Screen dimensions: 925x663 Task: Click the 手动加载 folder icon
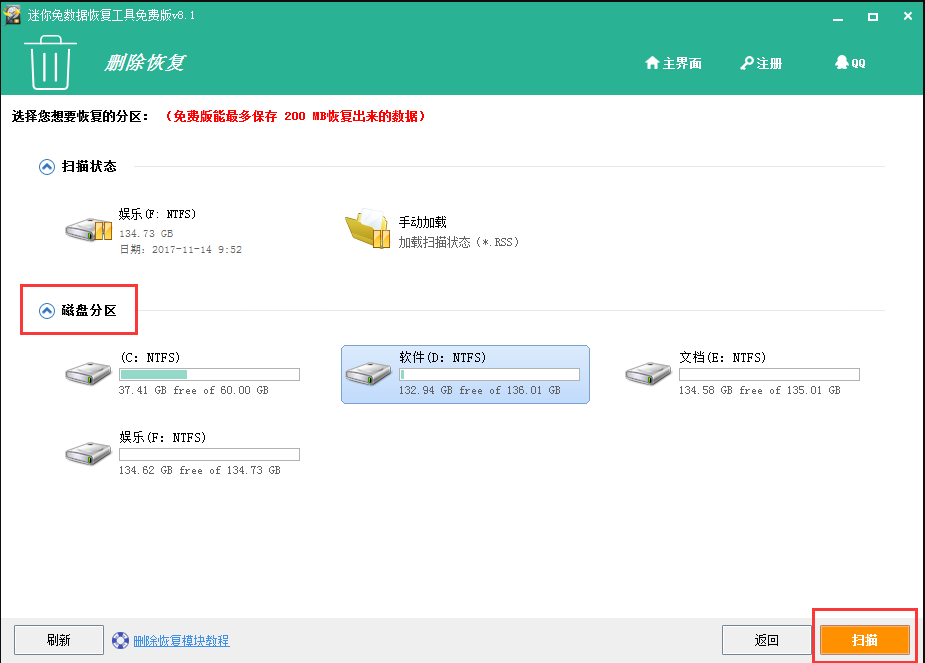click(368, 228)
